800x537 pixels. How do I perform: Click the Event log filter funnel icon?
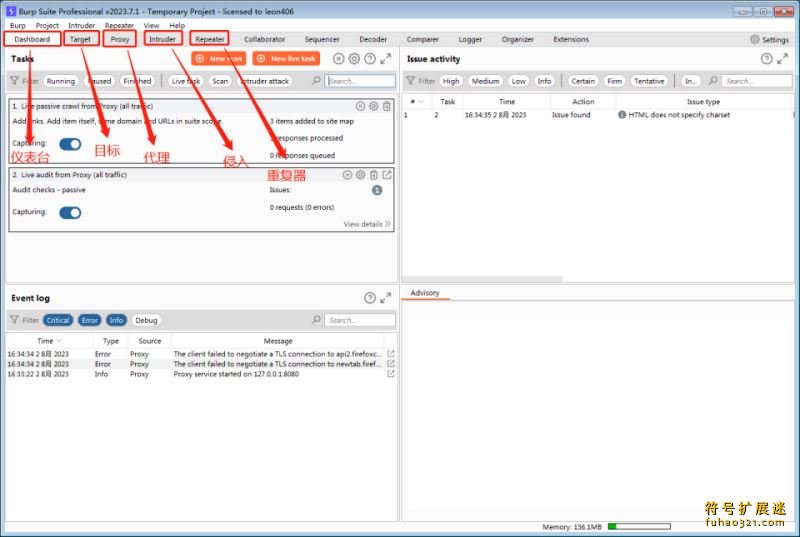[x=14, y=320]
